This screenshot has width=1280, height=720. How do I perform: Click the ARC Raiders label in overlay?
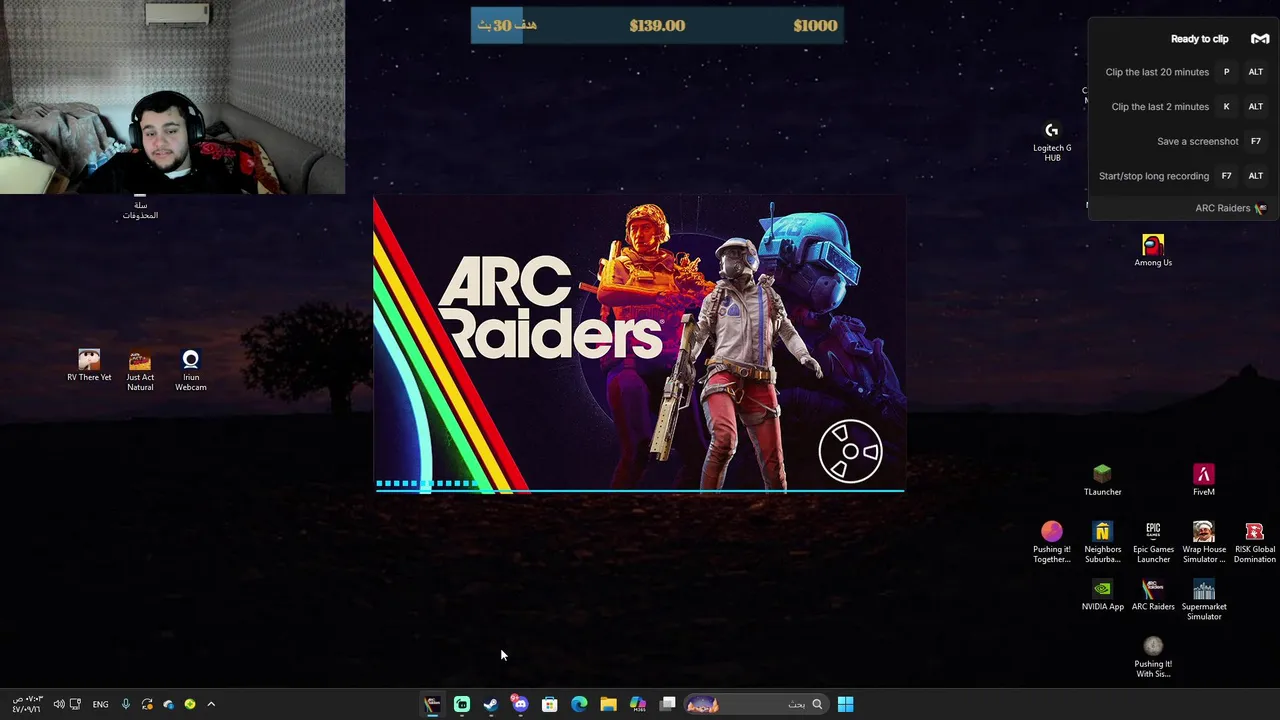click(1222, 208)
